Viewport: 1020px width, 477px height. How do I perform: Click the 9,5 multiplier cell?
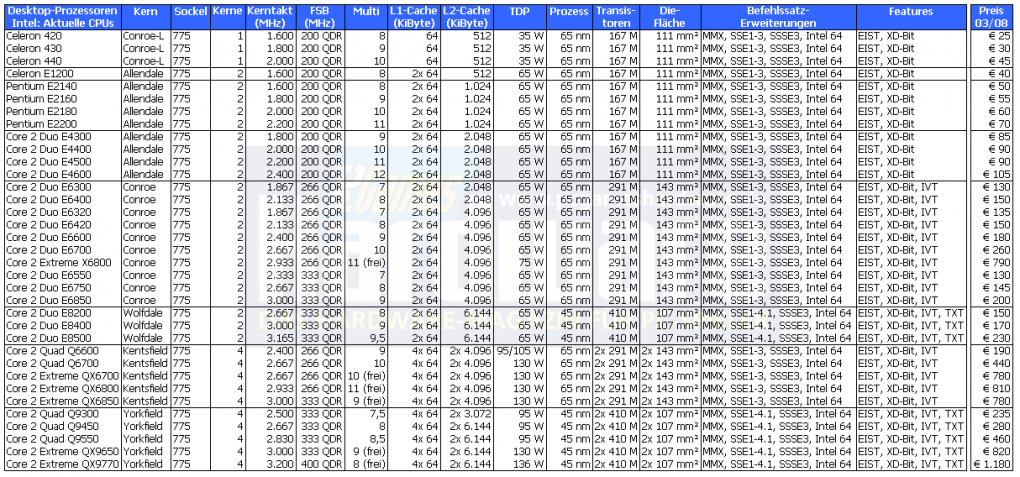(x=378, y=338)
